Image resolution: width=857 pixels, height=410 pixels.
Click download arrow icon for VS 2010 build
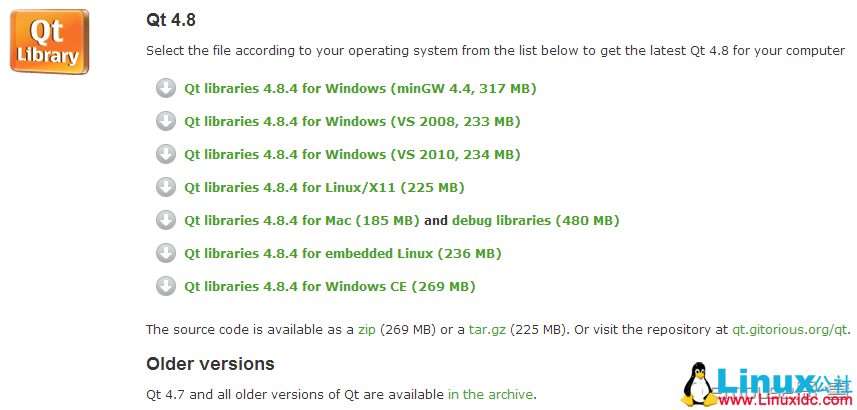click(x=166, y=154)
